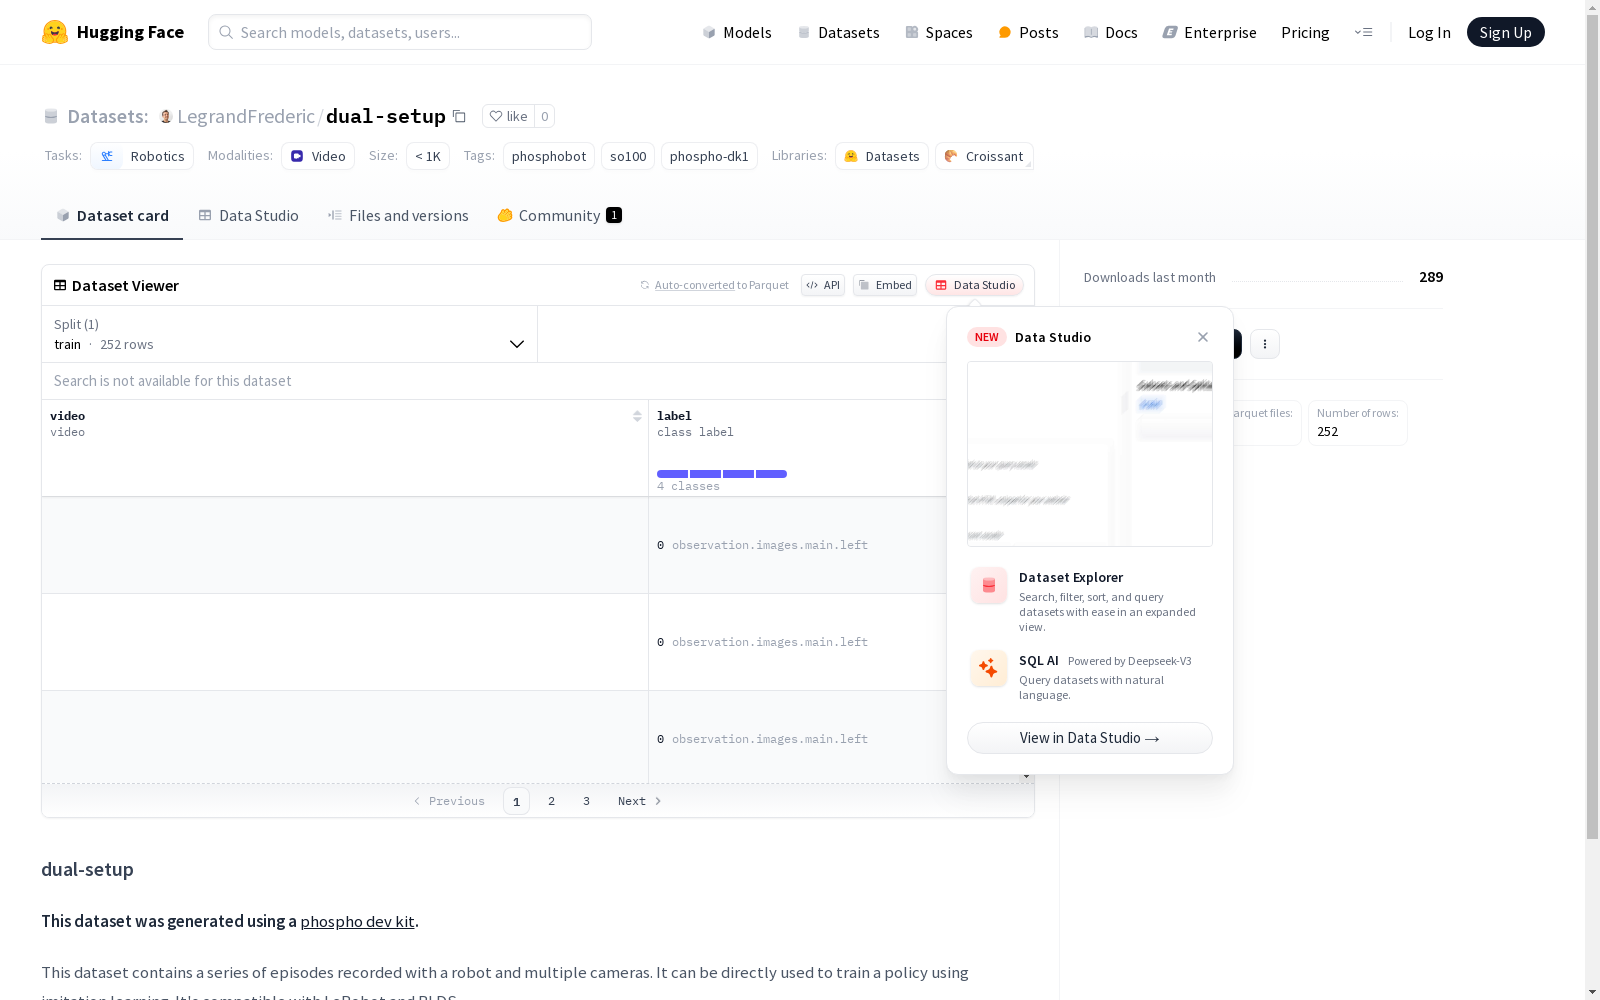Click the phosphobot tag
The height and width of the screenshot is (1000, 1600).
[x=549, y=156]
